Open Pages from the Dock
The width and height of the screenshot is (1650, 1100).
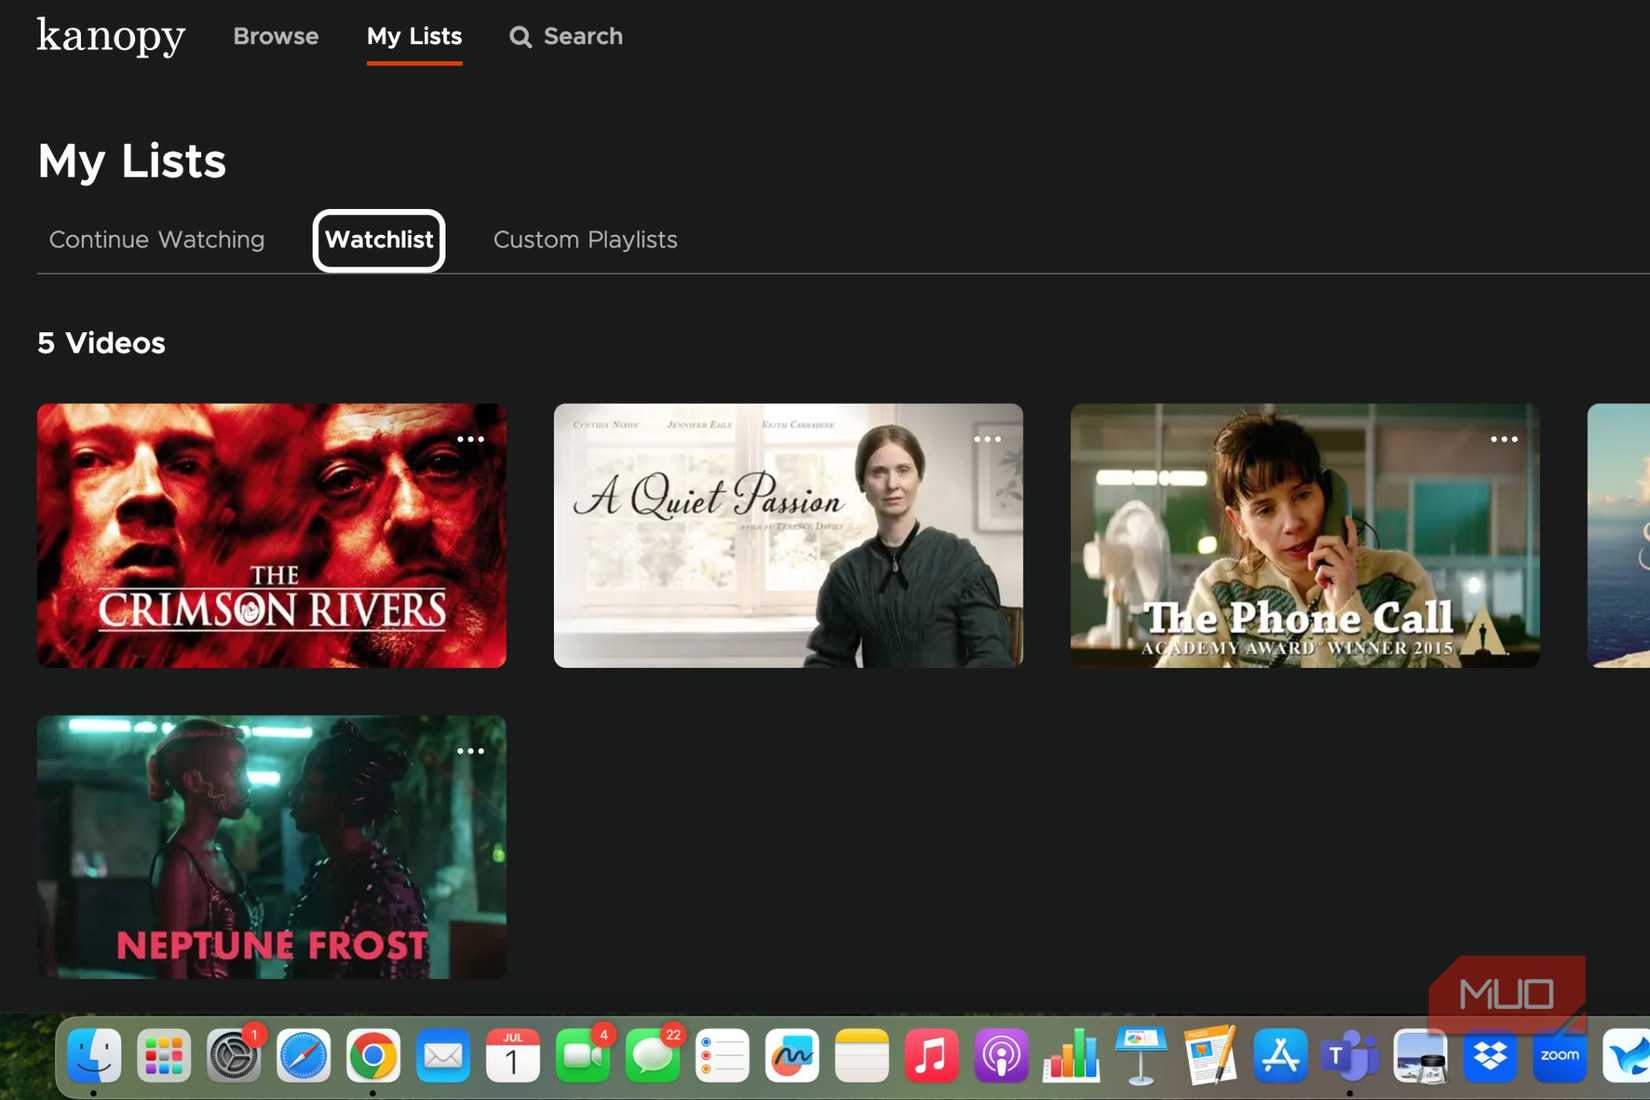(x=1211, y=1056)
